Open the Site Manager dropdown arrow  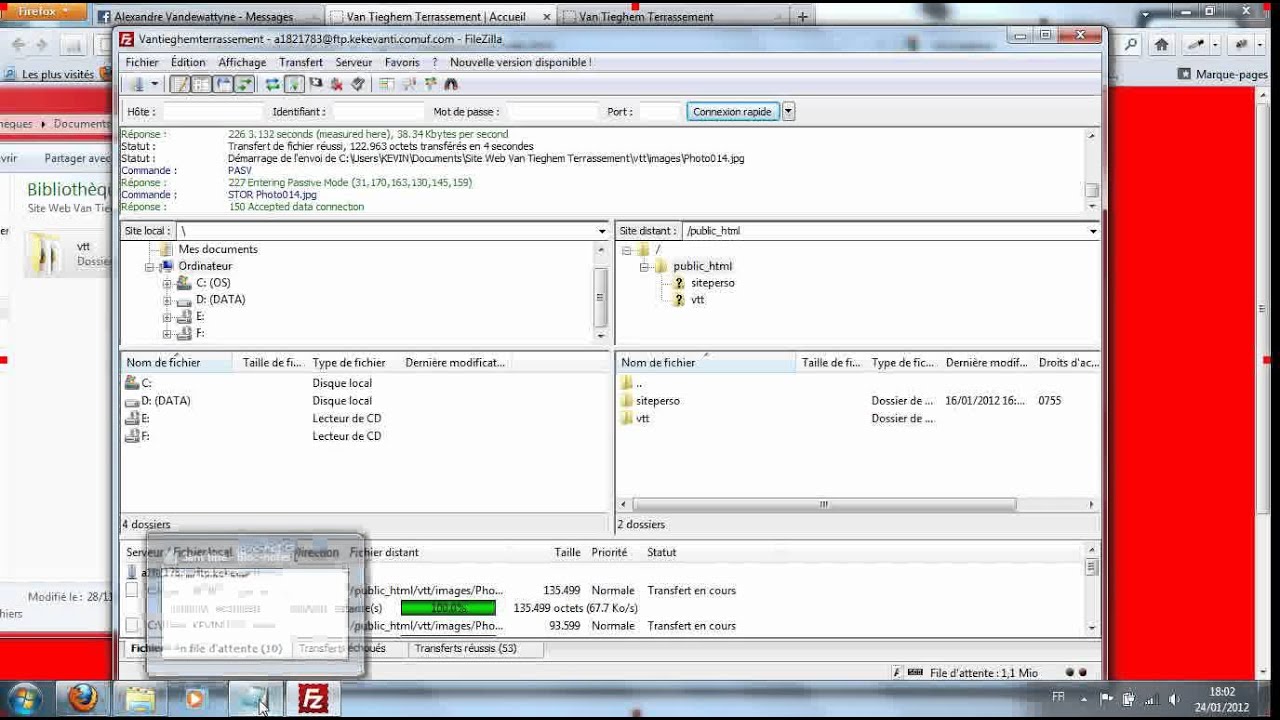[154, 85]
